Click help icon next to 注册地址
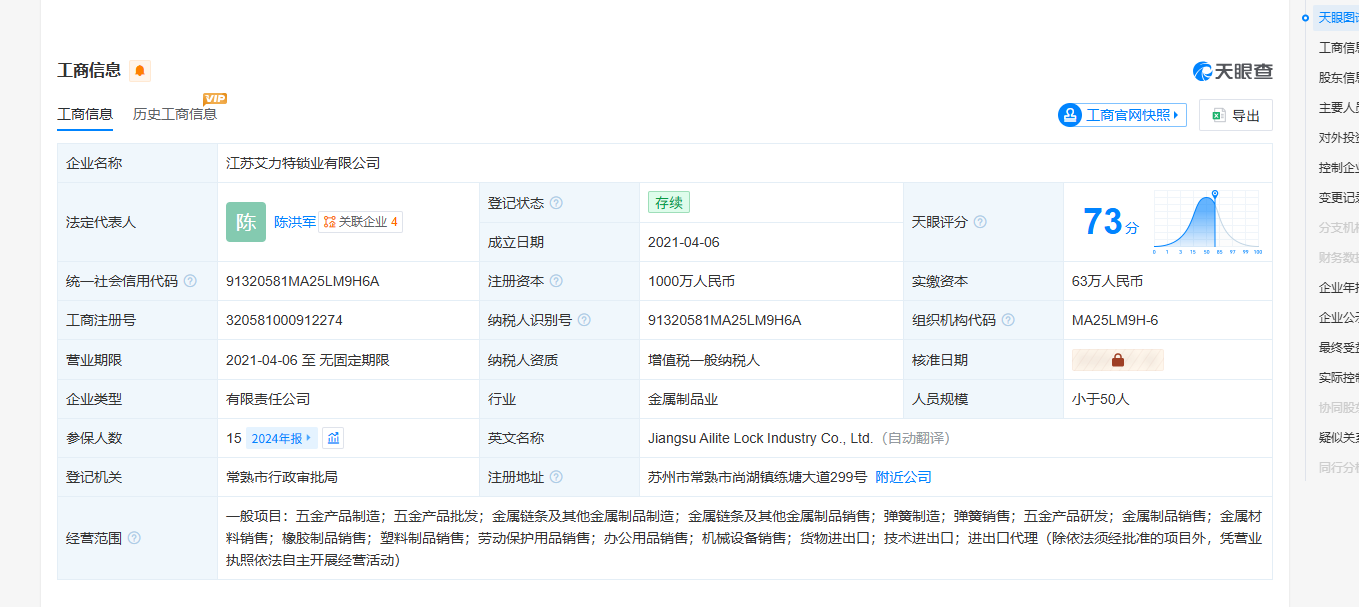 pos(556,478)
